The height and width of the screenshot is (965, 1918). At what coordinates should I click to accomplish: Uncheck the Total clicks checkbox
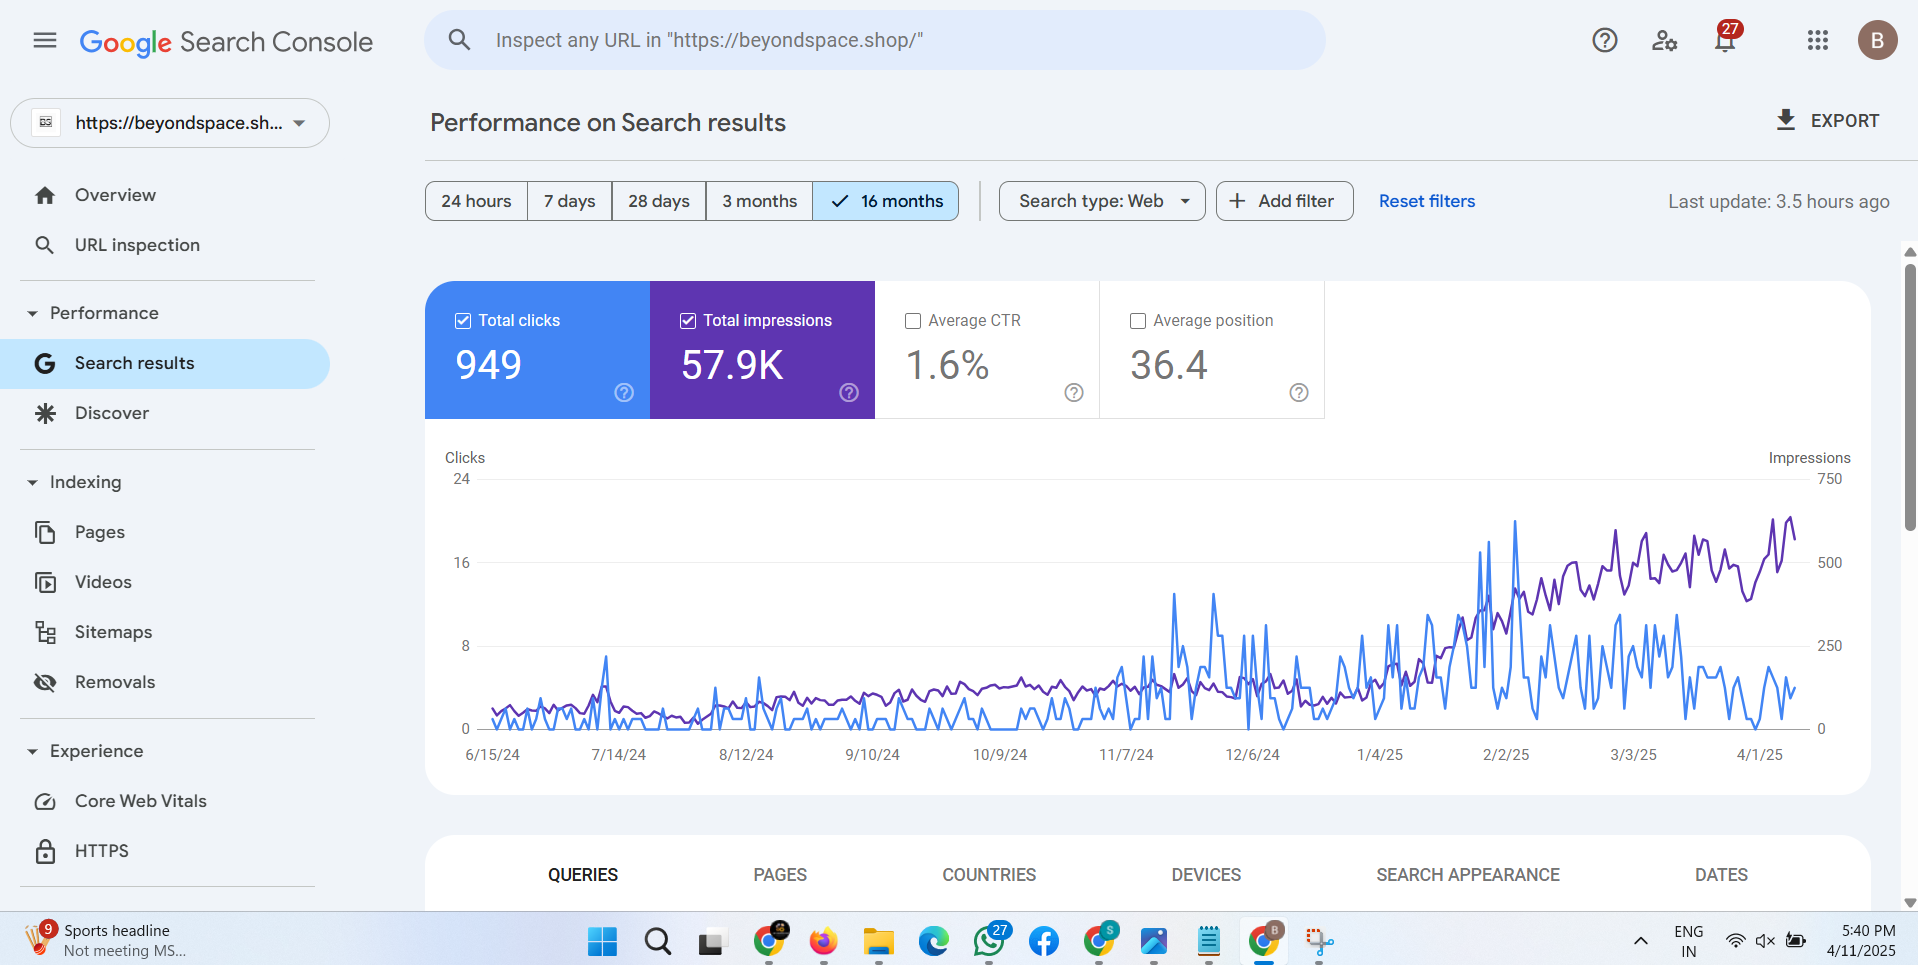[x=463, y=321]
